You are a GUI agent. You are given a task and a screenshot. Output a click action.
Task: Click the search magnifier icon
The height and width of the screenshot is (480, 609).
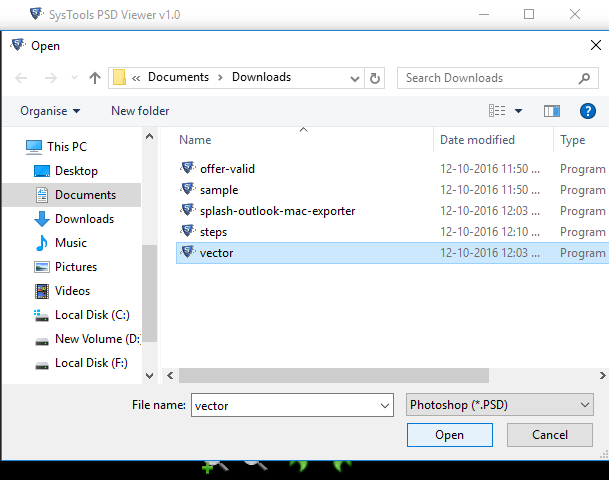[584, 78]
